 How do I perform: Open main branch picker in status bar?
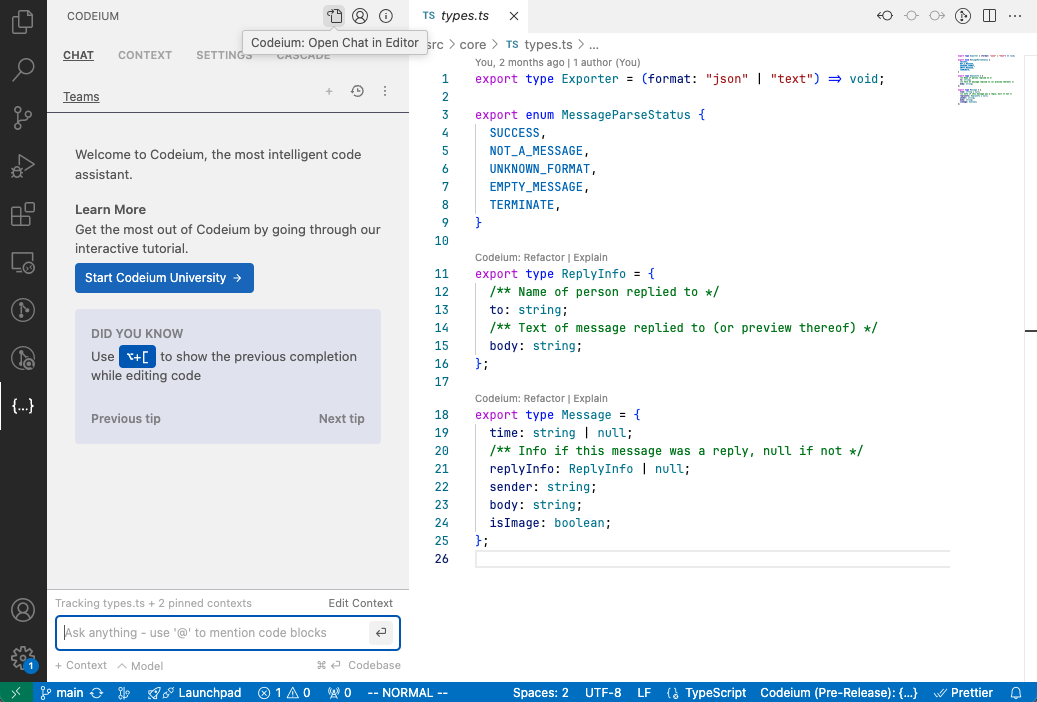62,692
